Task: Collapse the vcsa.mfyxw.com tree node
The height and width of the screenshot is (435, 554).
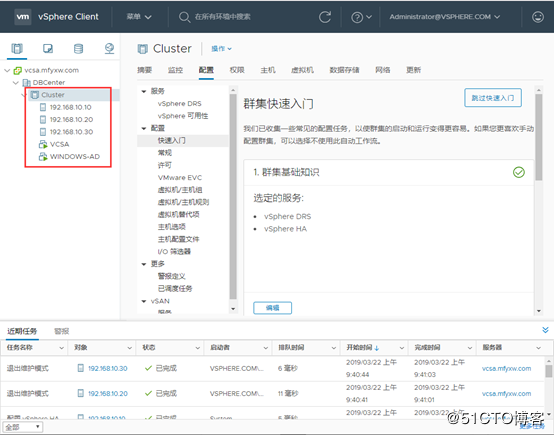Action: tap(7, 70)
